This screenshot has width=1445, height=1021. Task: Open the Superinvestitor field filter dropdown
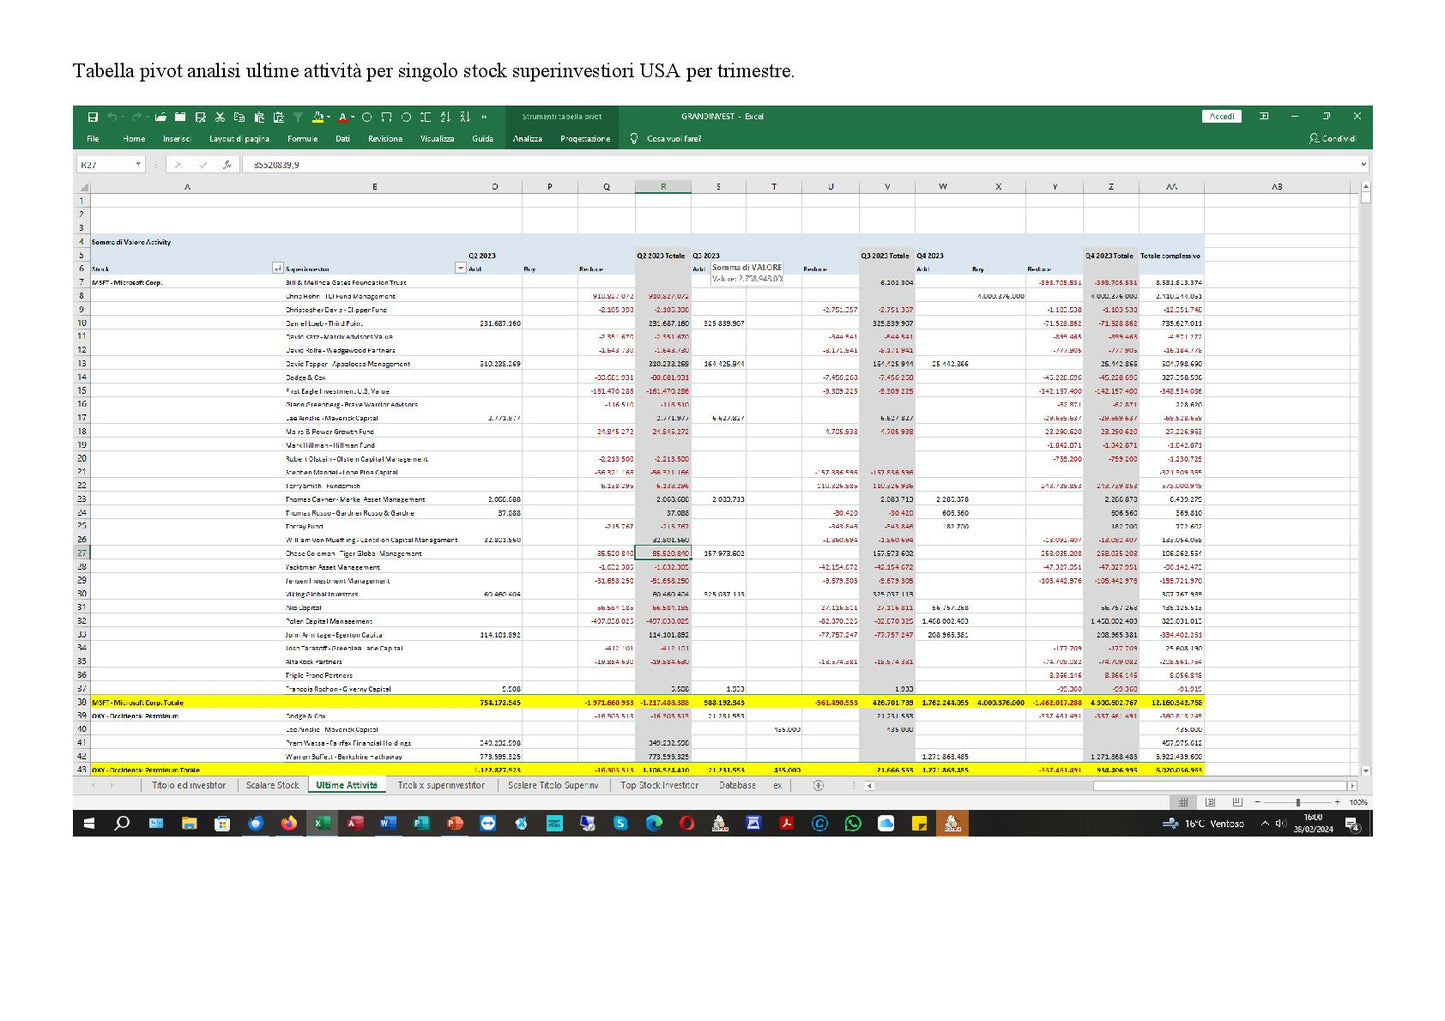[x=461, y=268]
